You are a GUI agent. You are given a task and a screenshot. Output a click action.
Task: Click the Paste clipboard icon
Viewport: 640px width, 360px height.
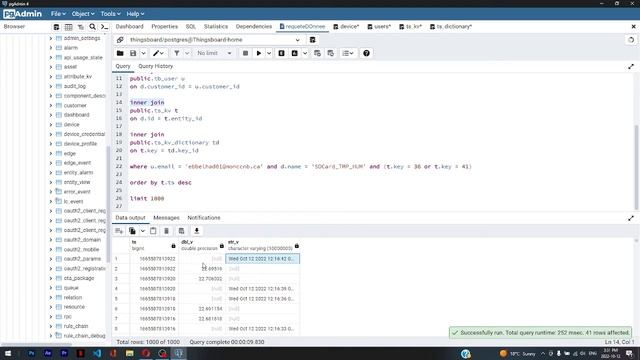coord(153,231)
